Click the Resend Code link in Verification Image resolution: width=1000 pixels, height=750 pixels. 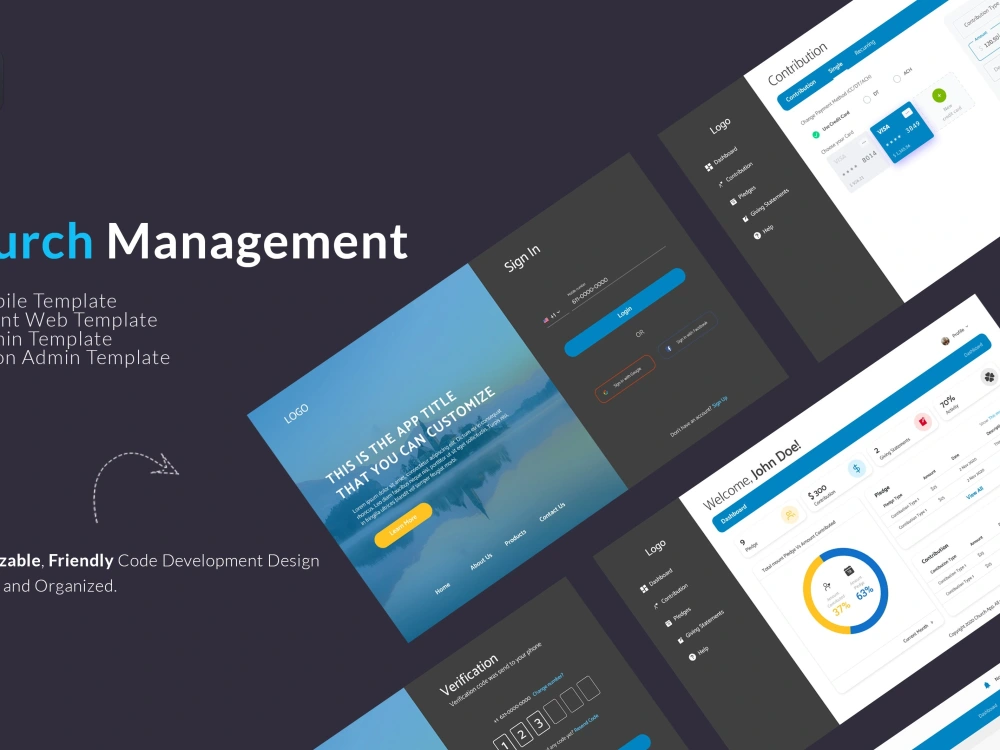[586, 723]
